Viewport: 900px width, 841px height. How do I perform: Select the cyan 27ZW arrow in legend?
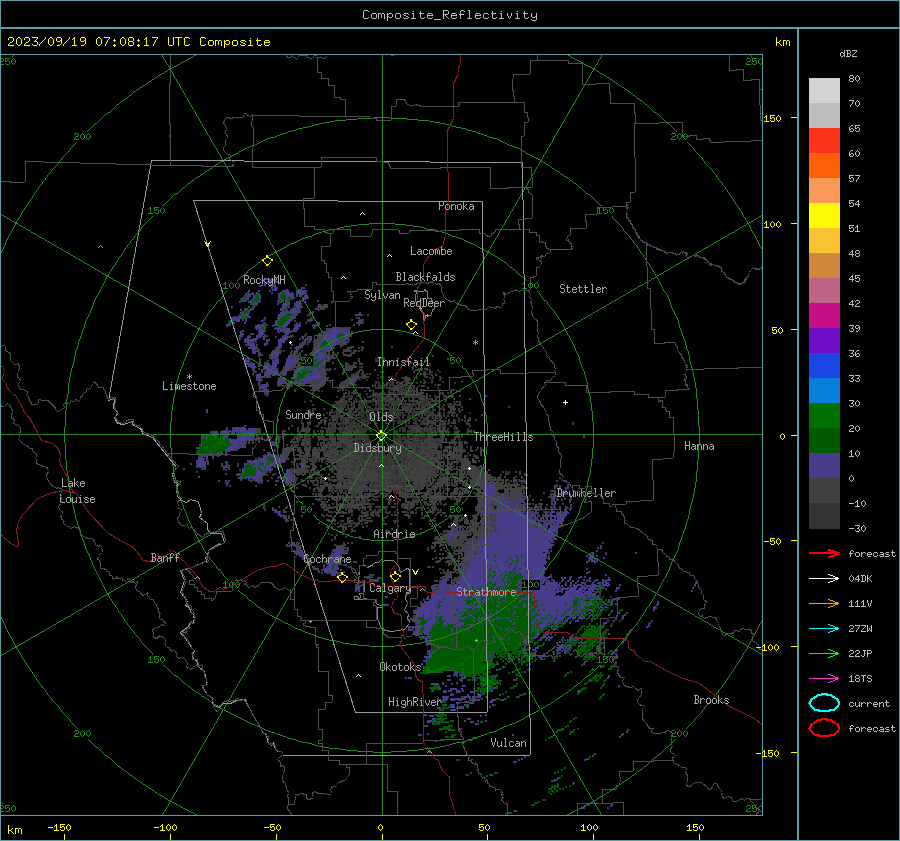tap(824, 629)
